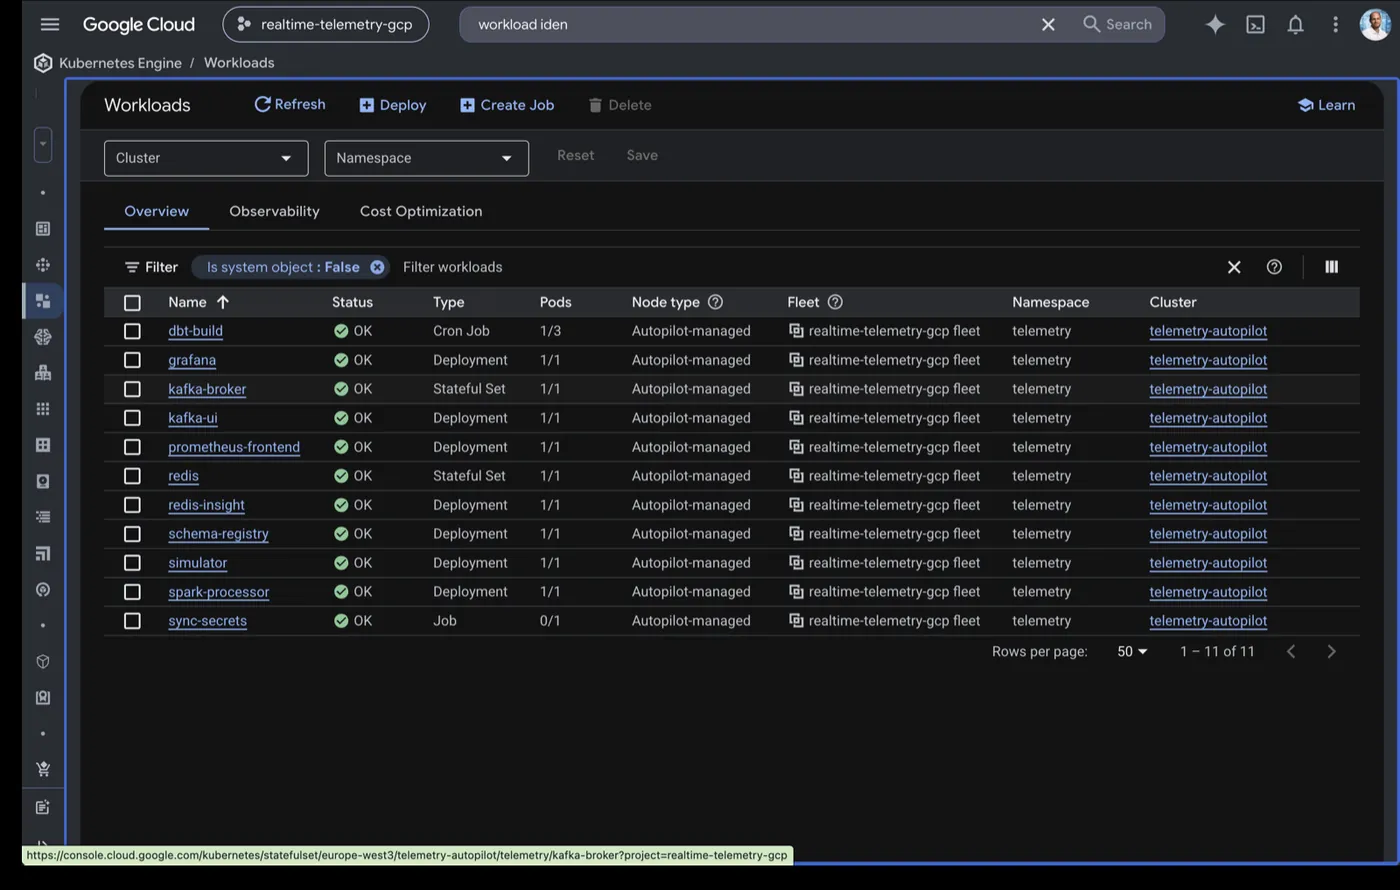1400x890 pixels.
Task: Click the Google Cloud logo
Action: 139,24
